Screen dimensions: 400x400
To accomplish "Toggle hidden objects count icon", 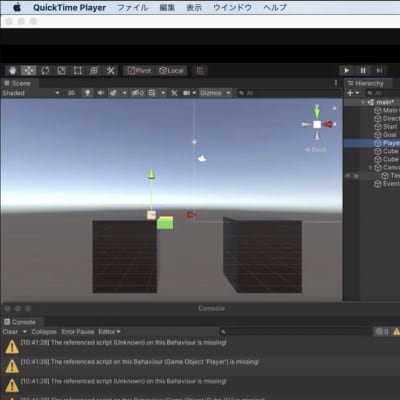I will tap(138, 93).
